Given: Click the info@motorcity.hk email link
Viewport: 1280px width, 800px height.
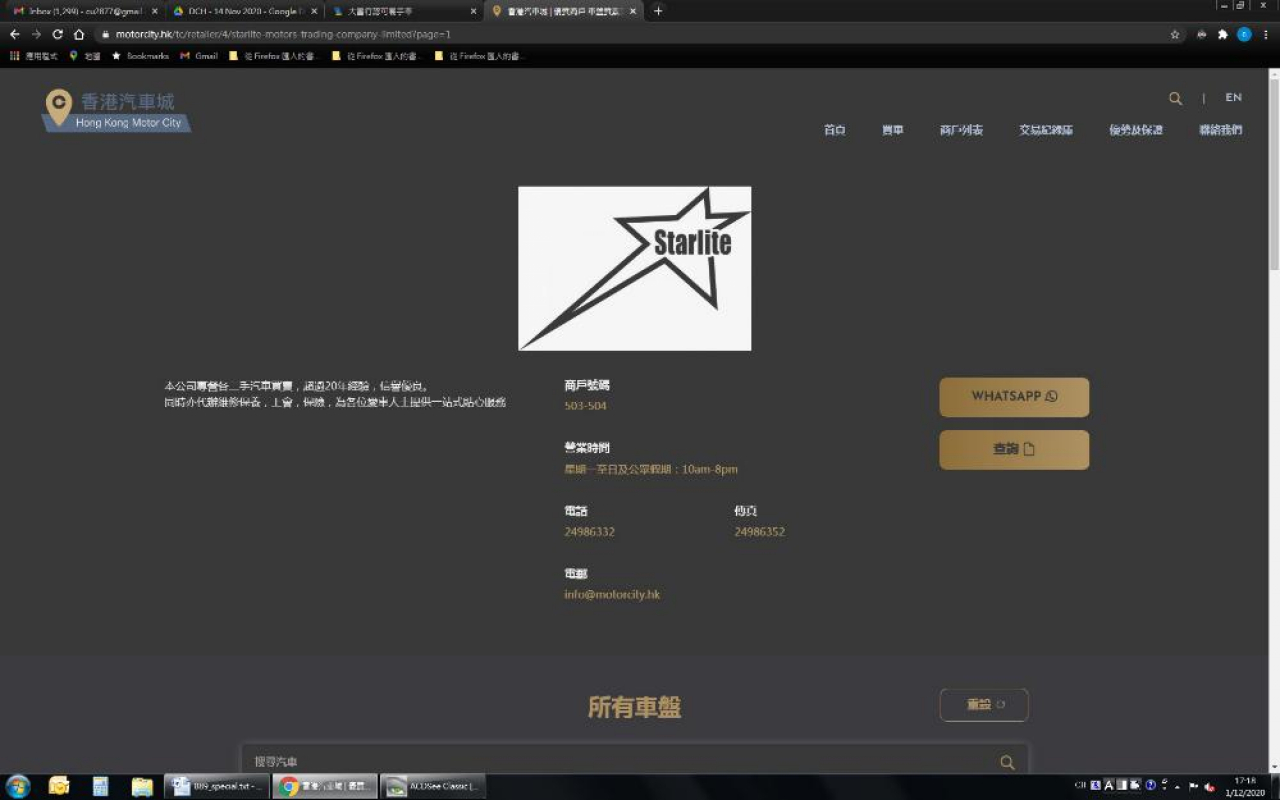Looking at the screenshot, I should (x=612, y=594).
